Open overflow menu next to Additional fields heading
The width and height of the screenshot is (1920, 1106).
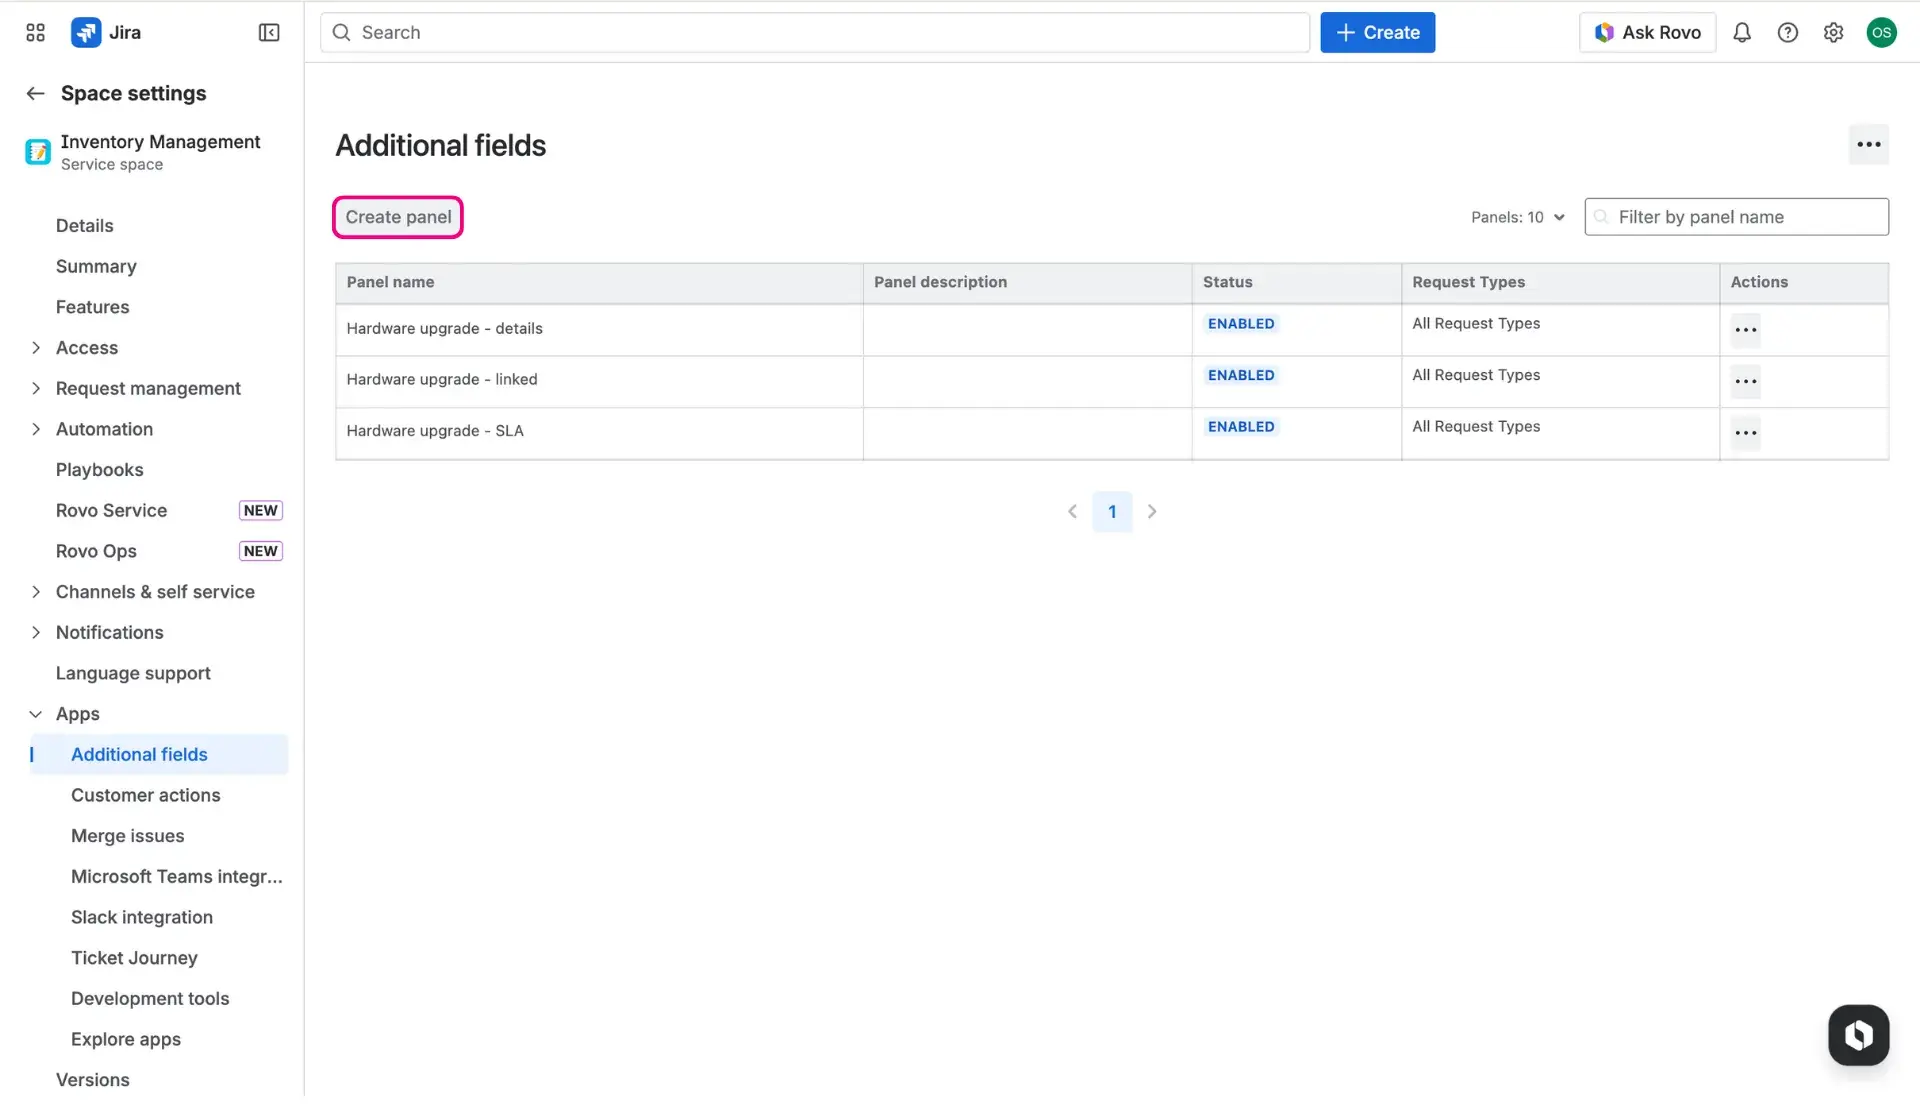pyautogui.click(x=1868, y=144)
